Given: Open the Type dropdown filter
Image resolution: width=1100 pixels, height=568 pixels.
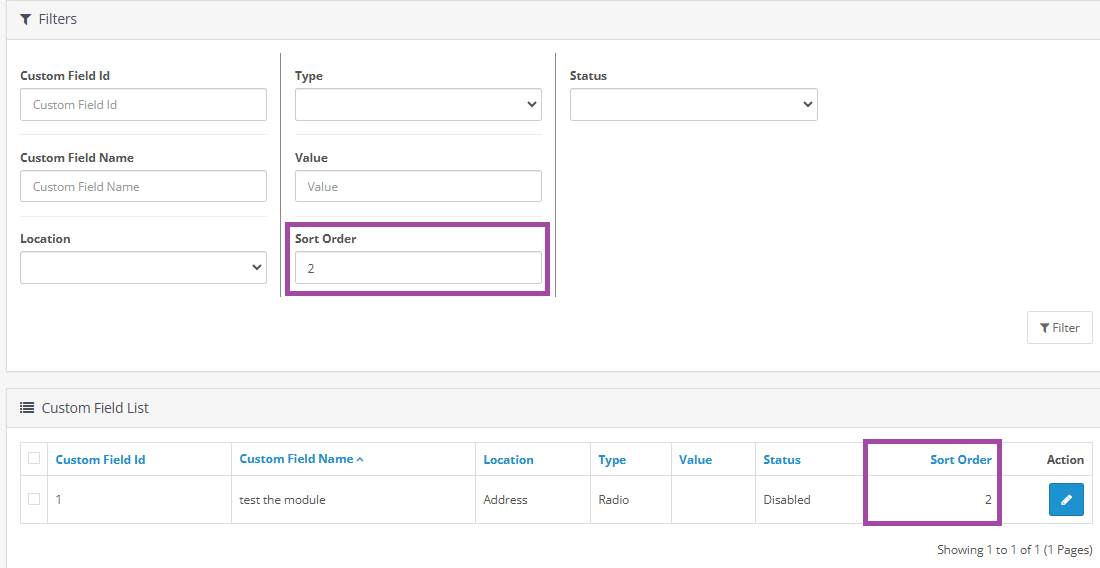Looking at the screenshot, I should click(x=418, y=104).
